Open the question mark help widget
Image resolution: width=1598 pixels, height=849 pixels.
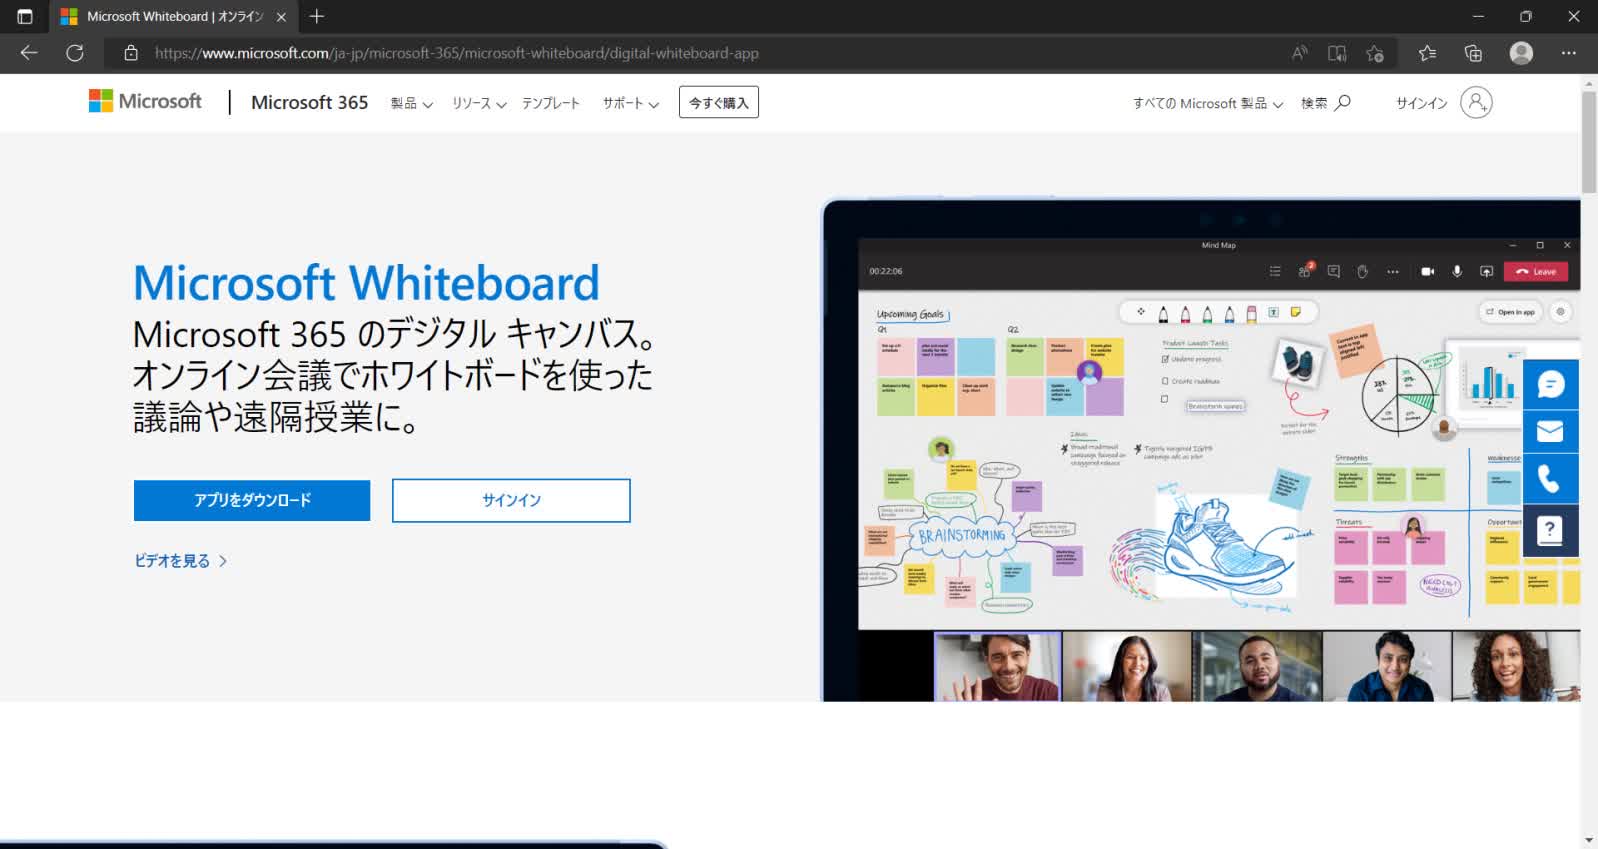(x=1550, y=530)
